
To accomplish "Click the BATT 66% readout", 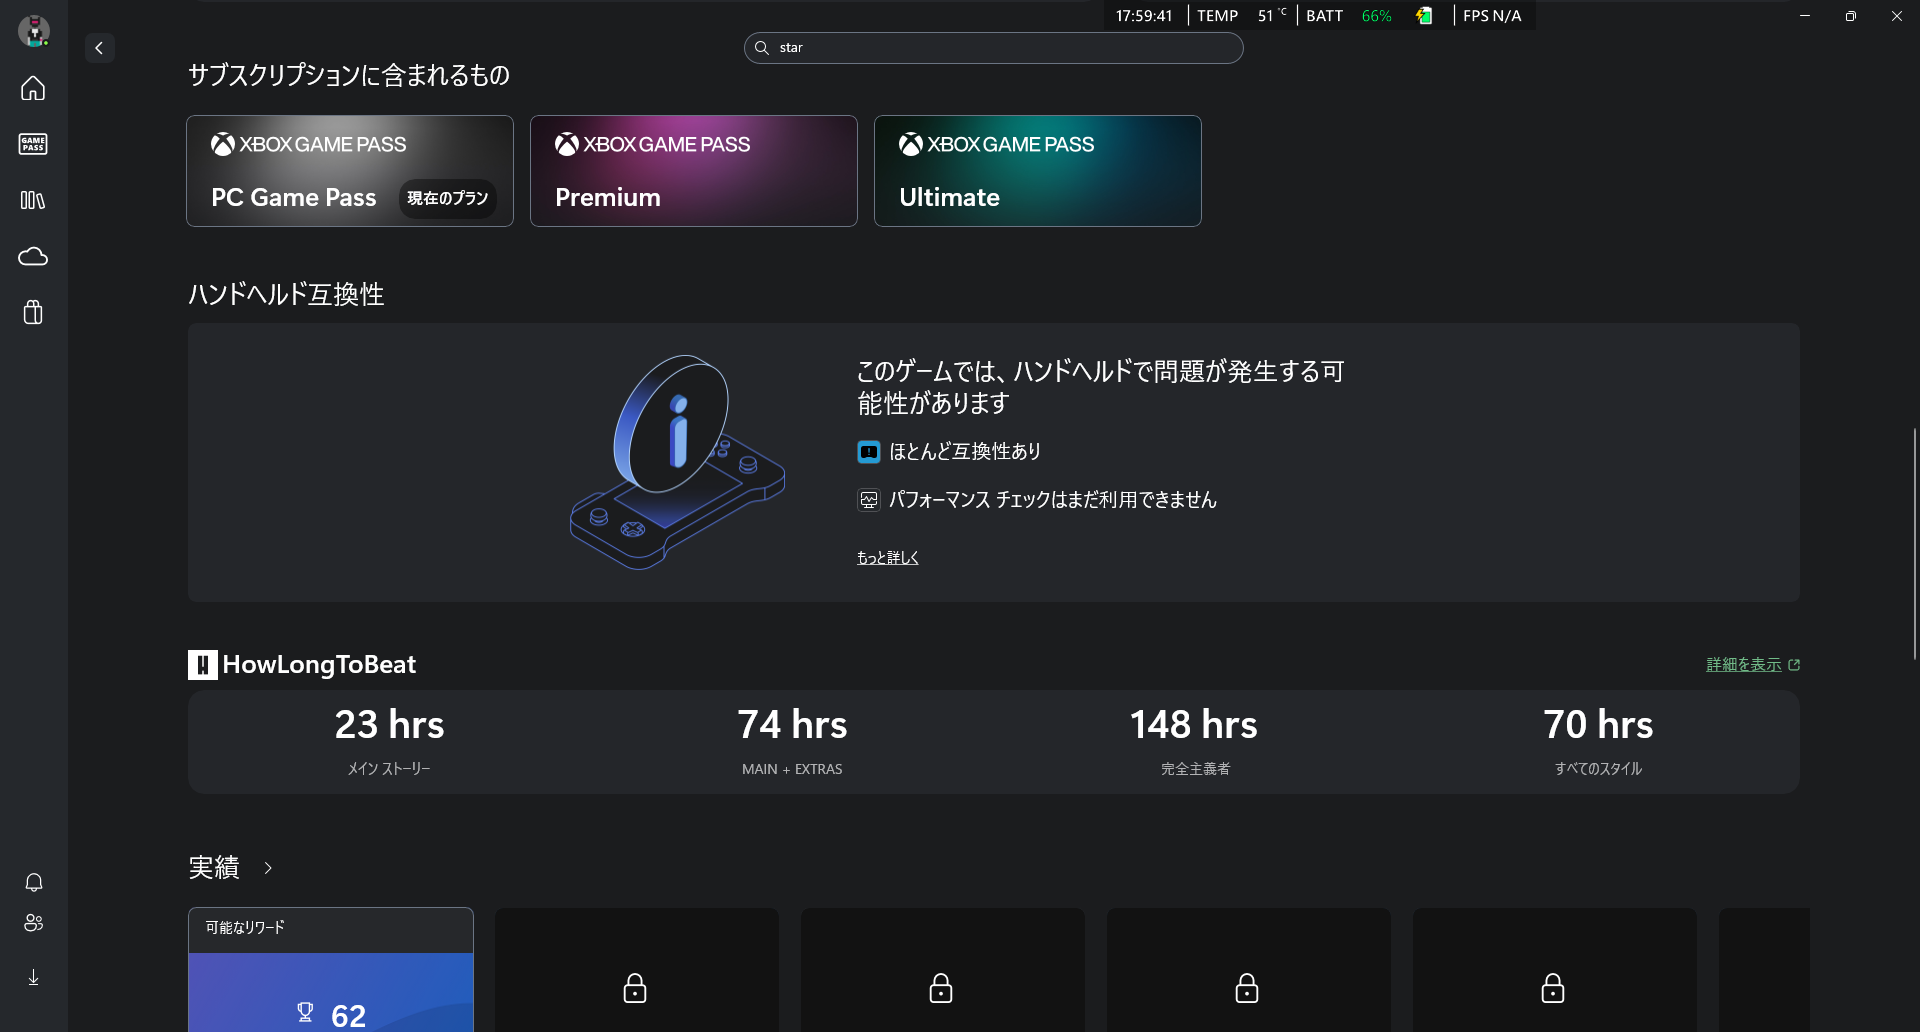I will 1349,16.
